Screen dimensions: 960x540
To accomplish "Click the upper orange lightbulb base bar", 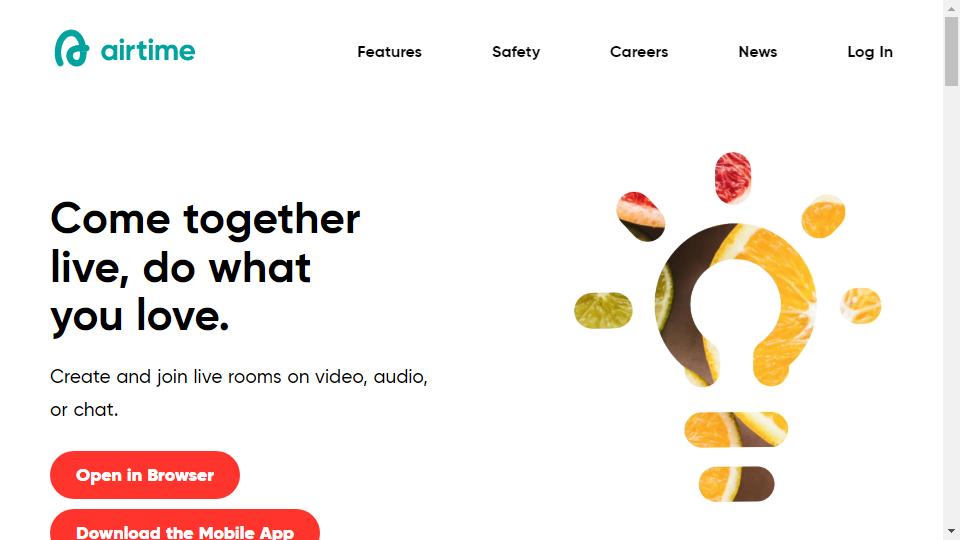I will [736, 429].
